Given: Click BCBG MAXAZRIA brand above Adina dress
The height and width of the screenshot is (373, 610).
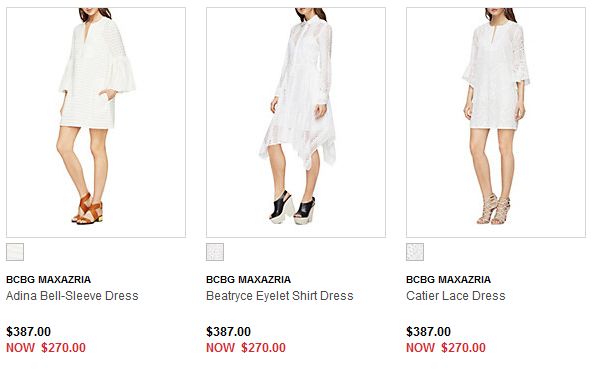Looking at the screenshot, I should 49,279.
